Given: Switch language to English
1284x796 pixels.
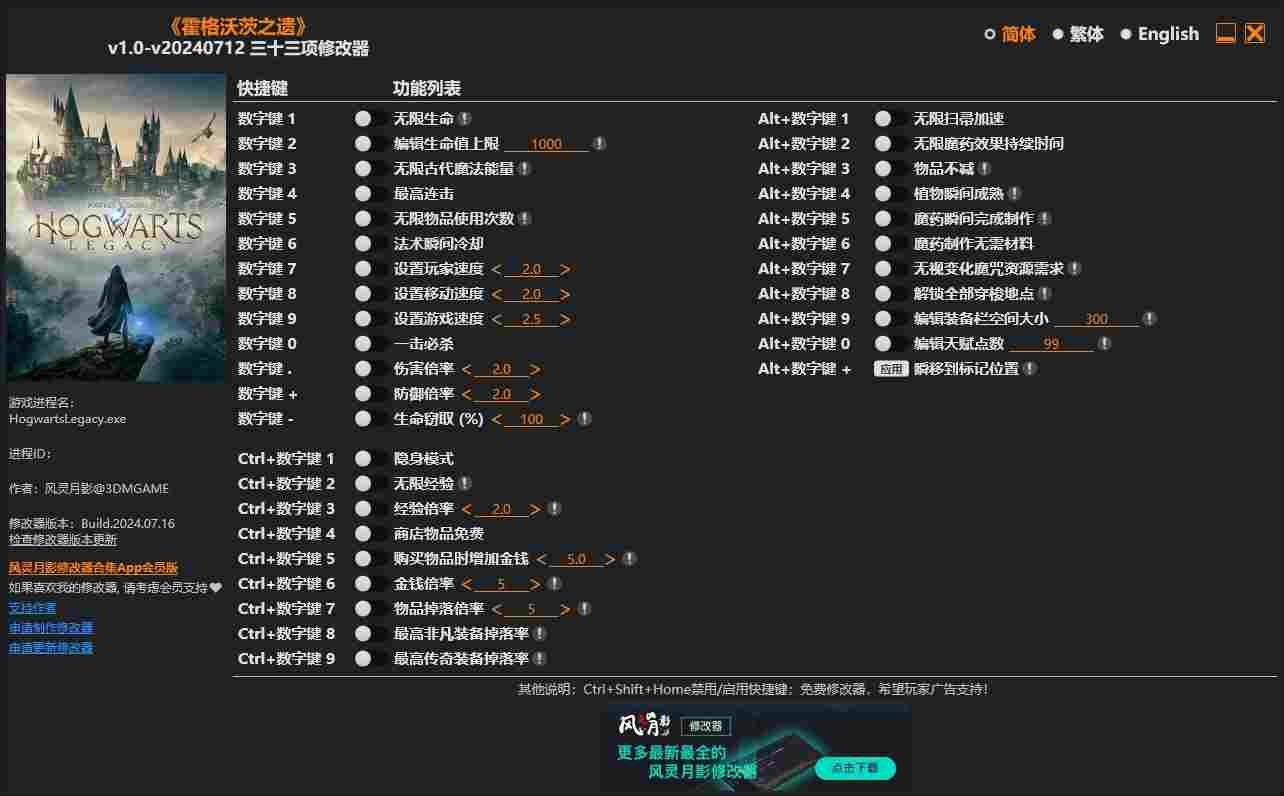Looking at the screenshot, I should tap(1160, 34).
